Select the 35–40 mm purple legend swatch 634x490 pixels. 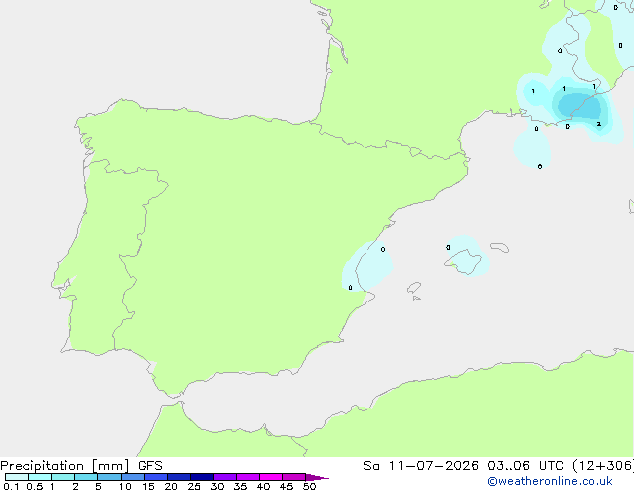pos(248,477)
